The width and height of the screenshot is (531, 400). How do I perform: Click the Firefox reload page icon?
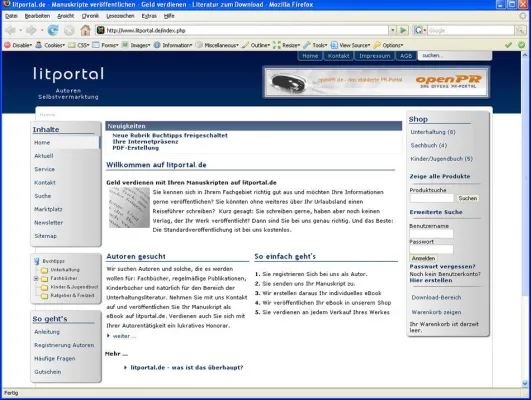tap(53, 30)
